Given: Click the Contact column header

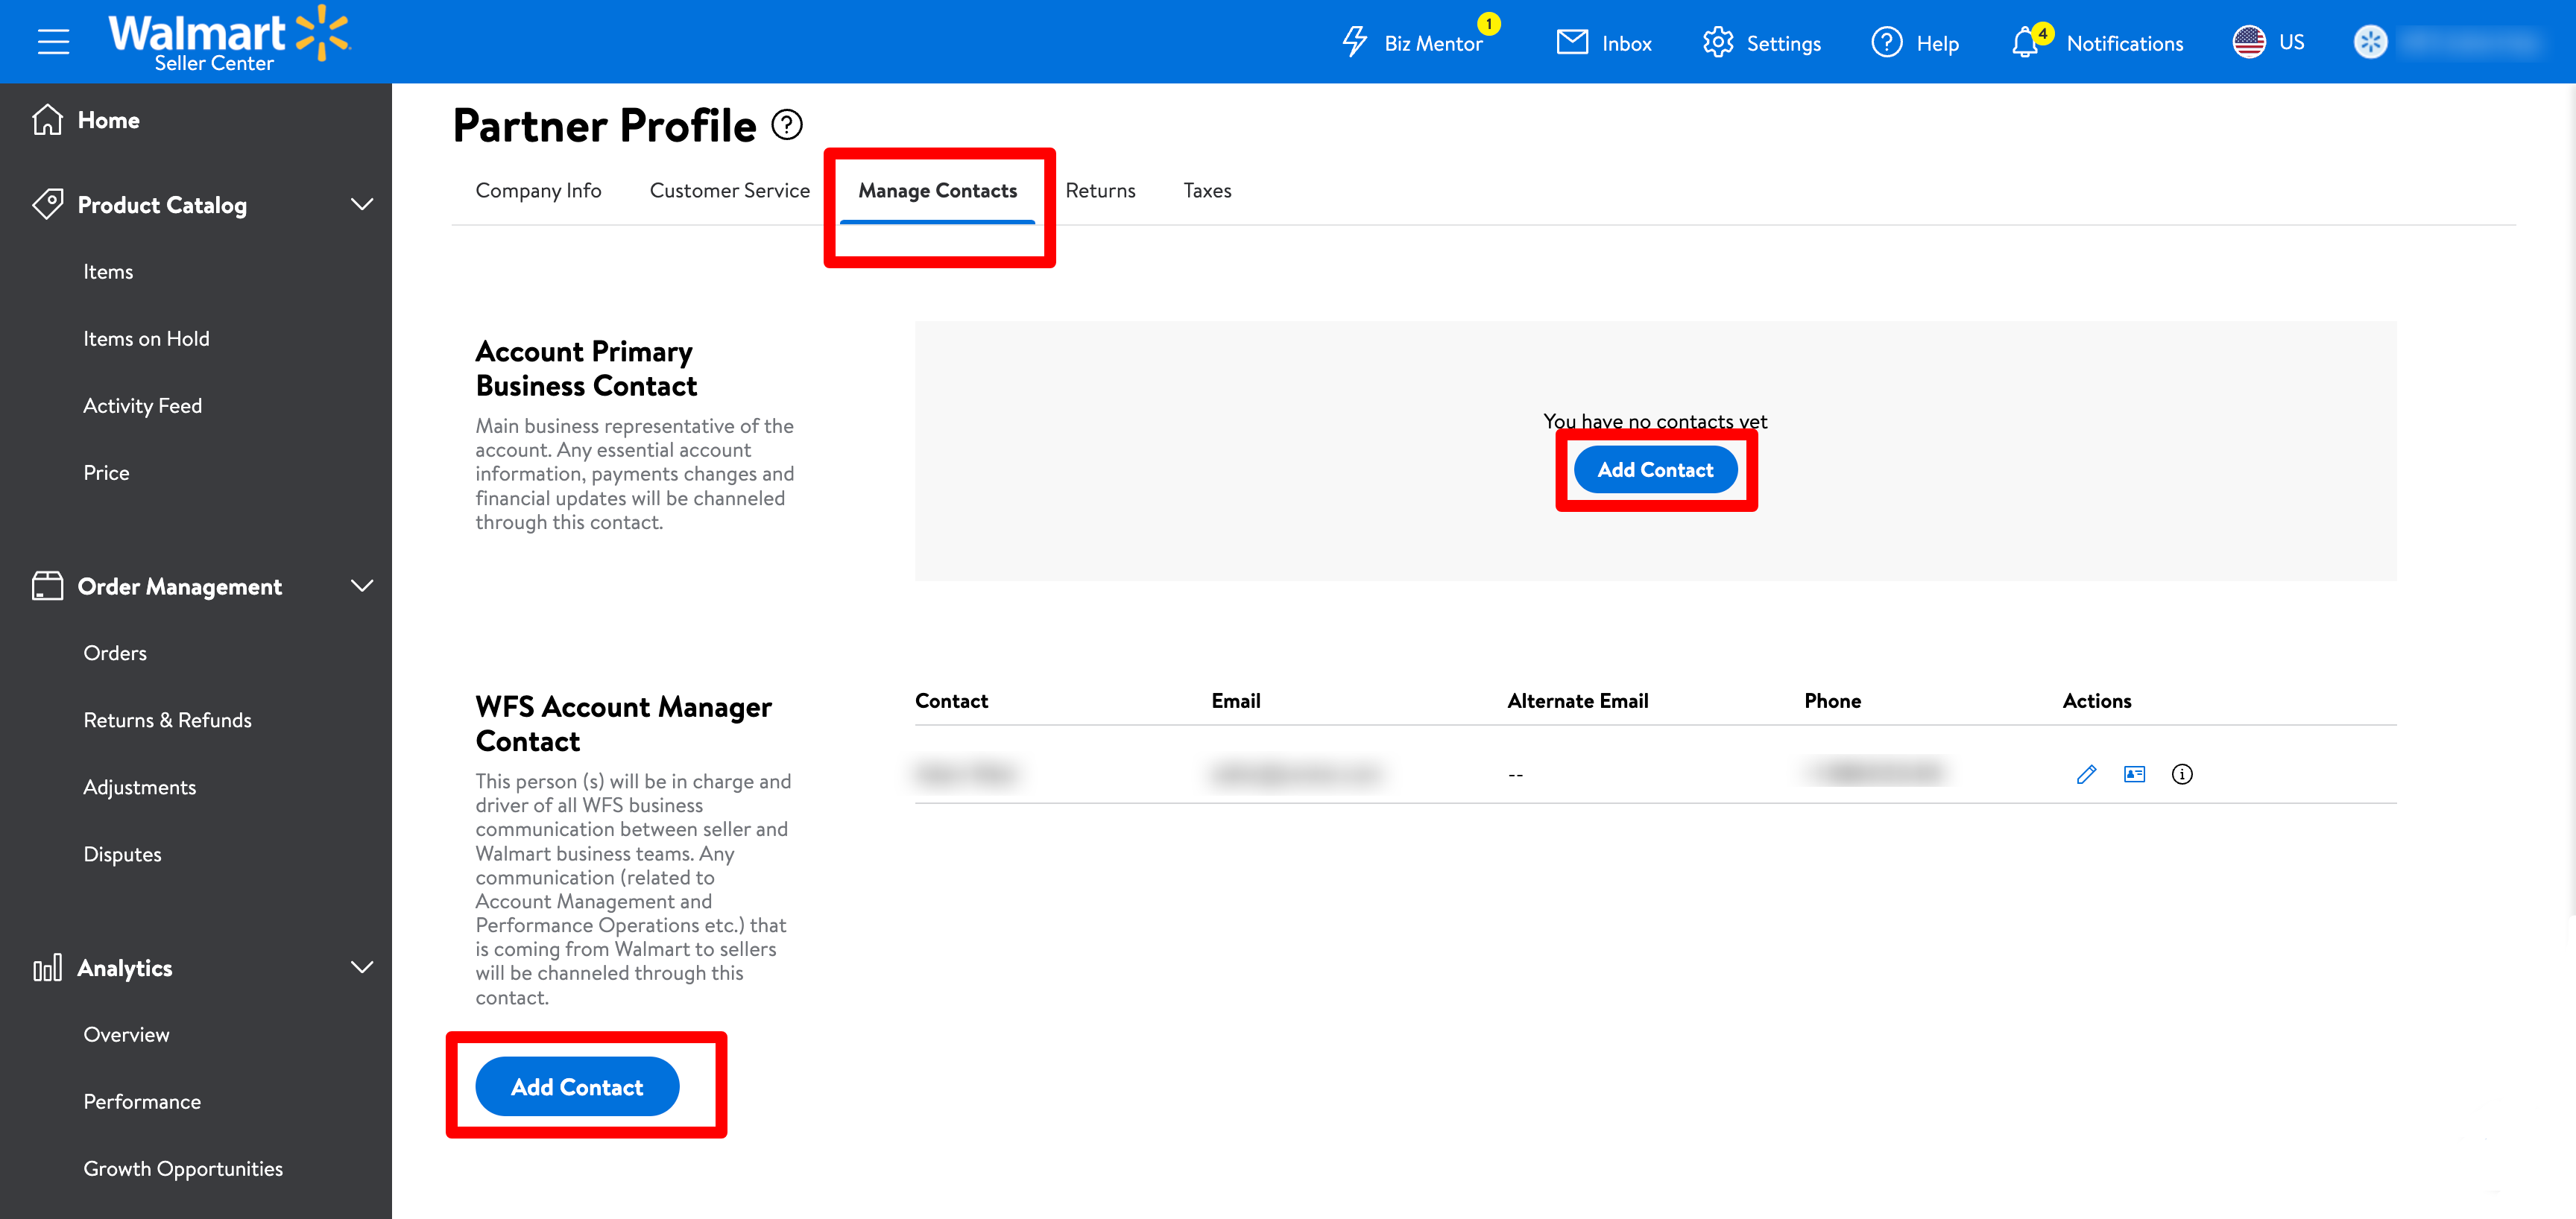Looking at the screenshot, I should pos(951,701).
